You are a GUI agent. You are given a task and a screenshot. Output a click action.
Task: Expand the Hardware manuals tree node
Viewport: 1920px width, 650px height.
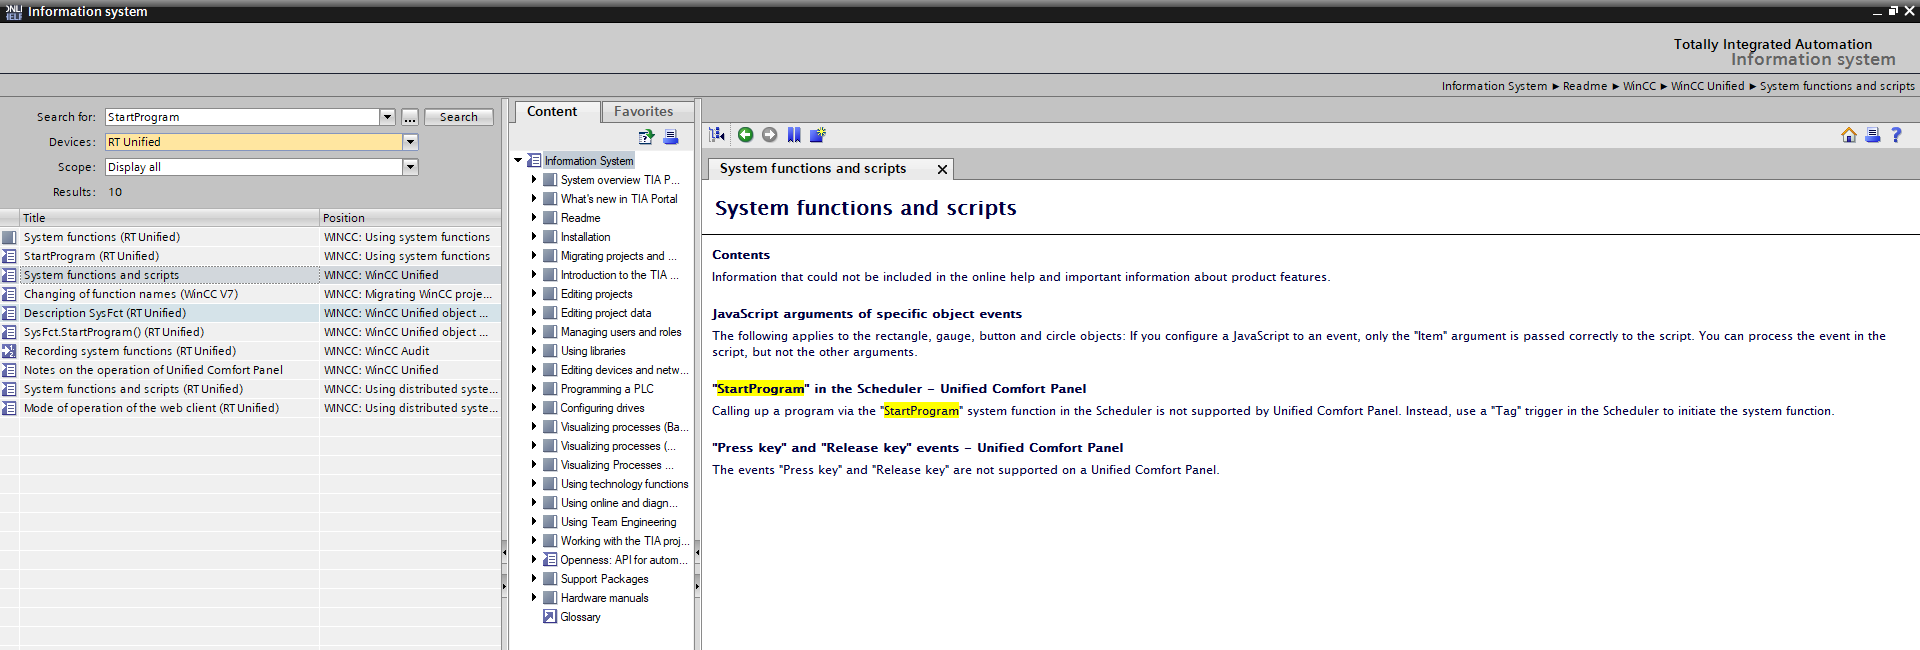(534, 598)
